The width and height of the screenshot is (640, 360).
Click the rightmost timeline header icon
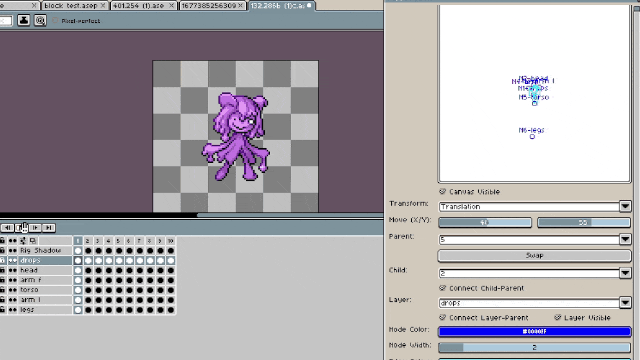pos(33,241)
